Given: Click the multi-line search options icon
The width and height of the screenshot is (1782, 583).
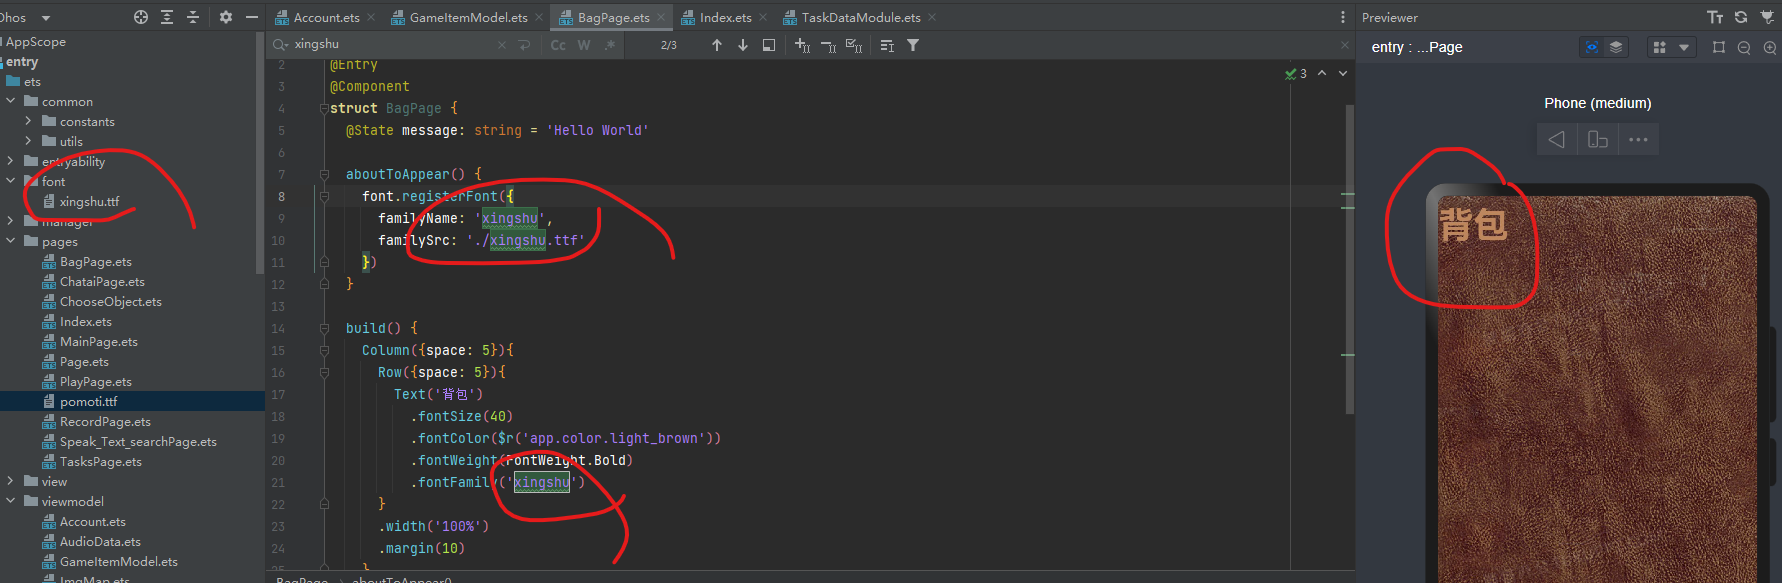Looking at the screenshot, I should pyautogui.click(x=887, y=45).
